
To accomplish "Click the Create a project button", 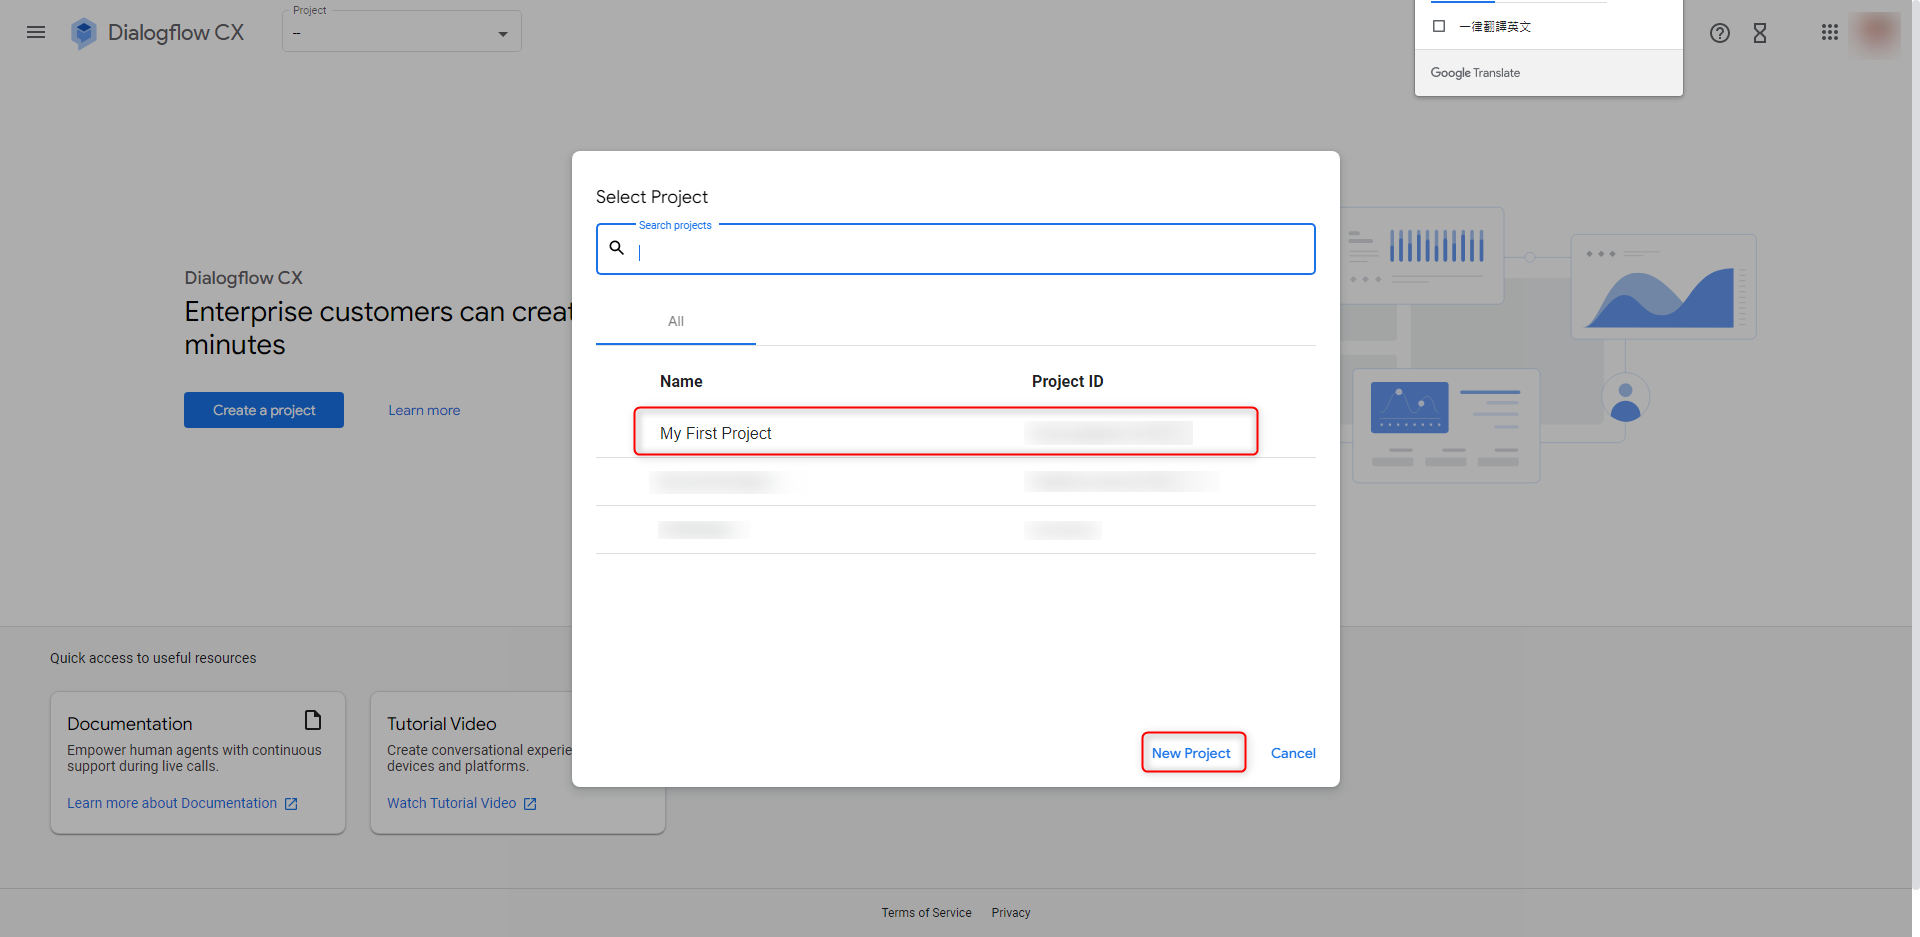I will coord(264,410).
